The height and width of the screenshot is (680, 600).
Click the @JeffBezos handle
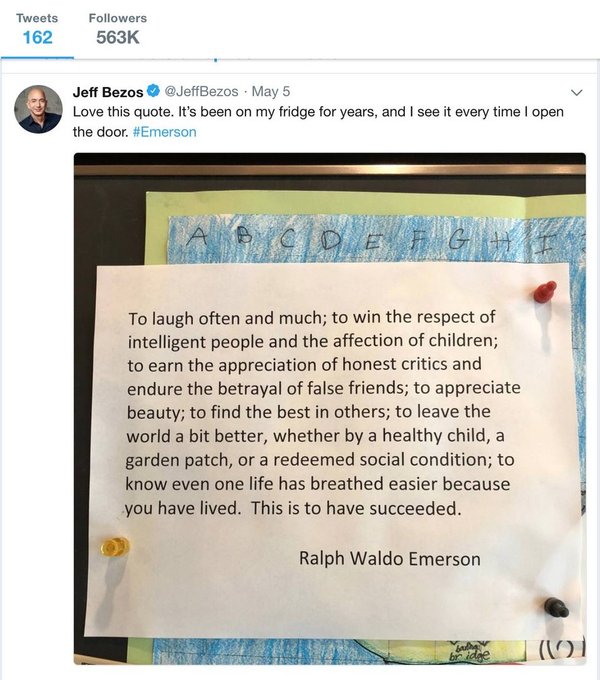200,92
